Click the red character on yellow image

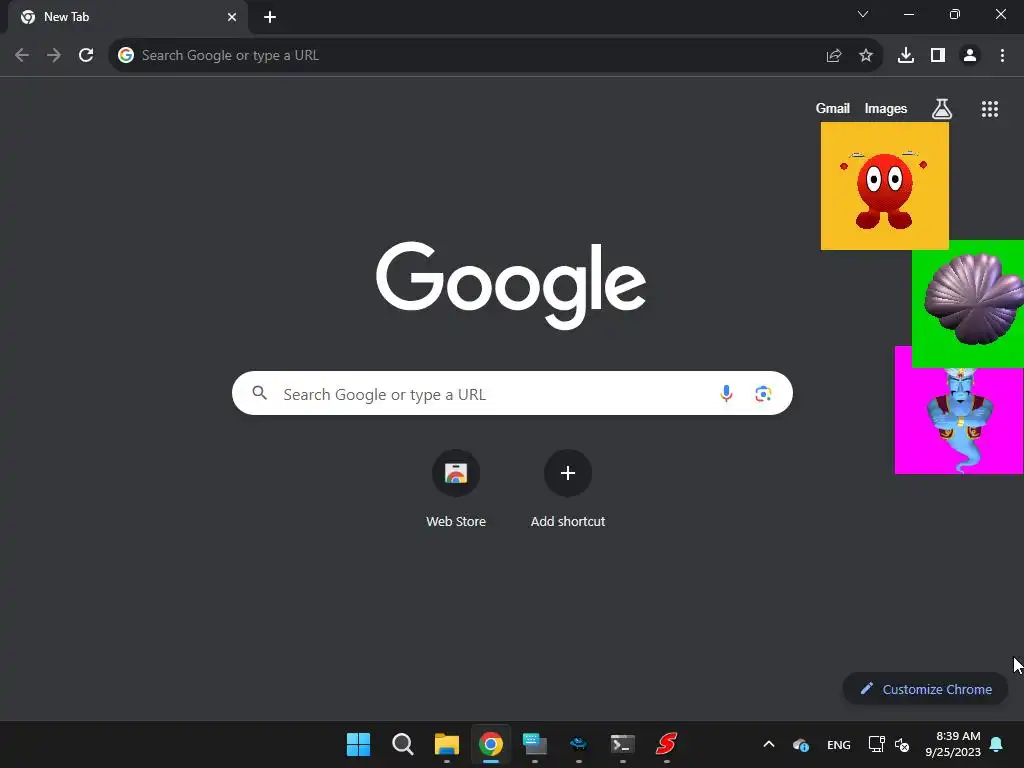pos(884,186)
